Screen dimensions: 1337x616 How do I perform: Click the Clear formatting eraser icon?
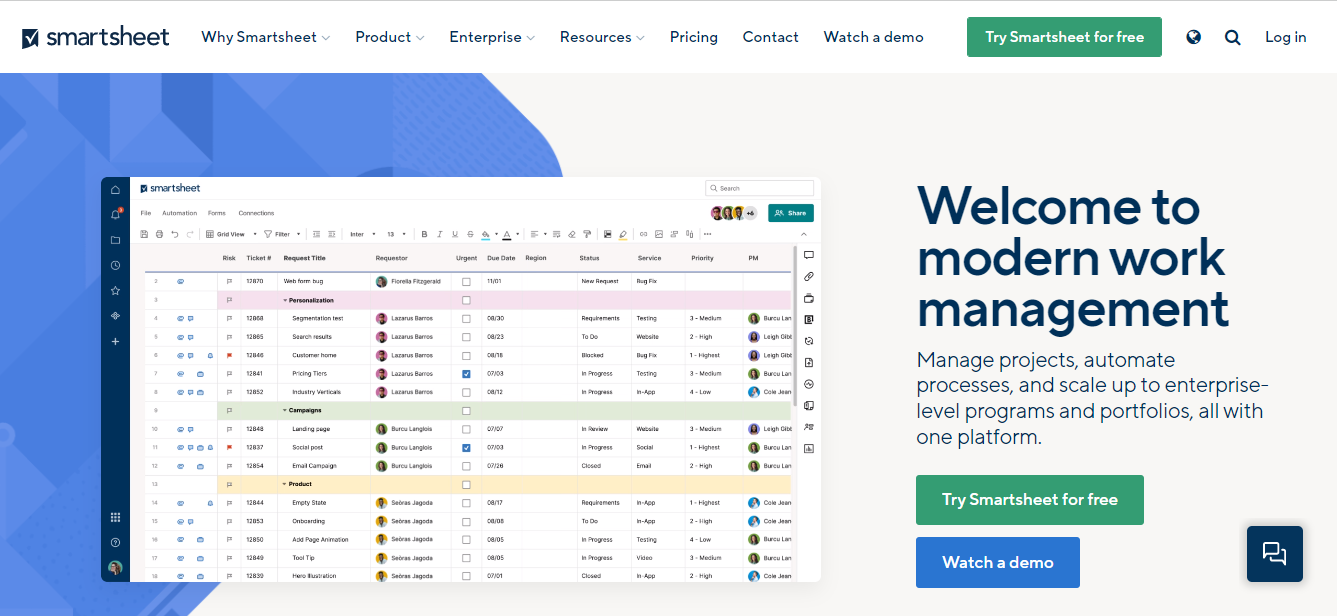tap(571, 234)
